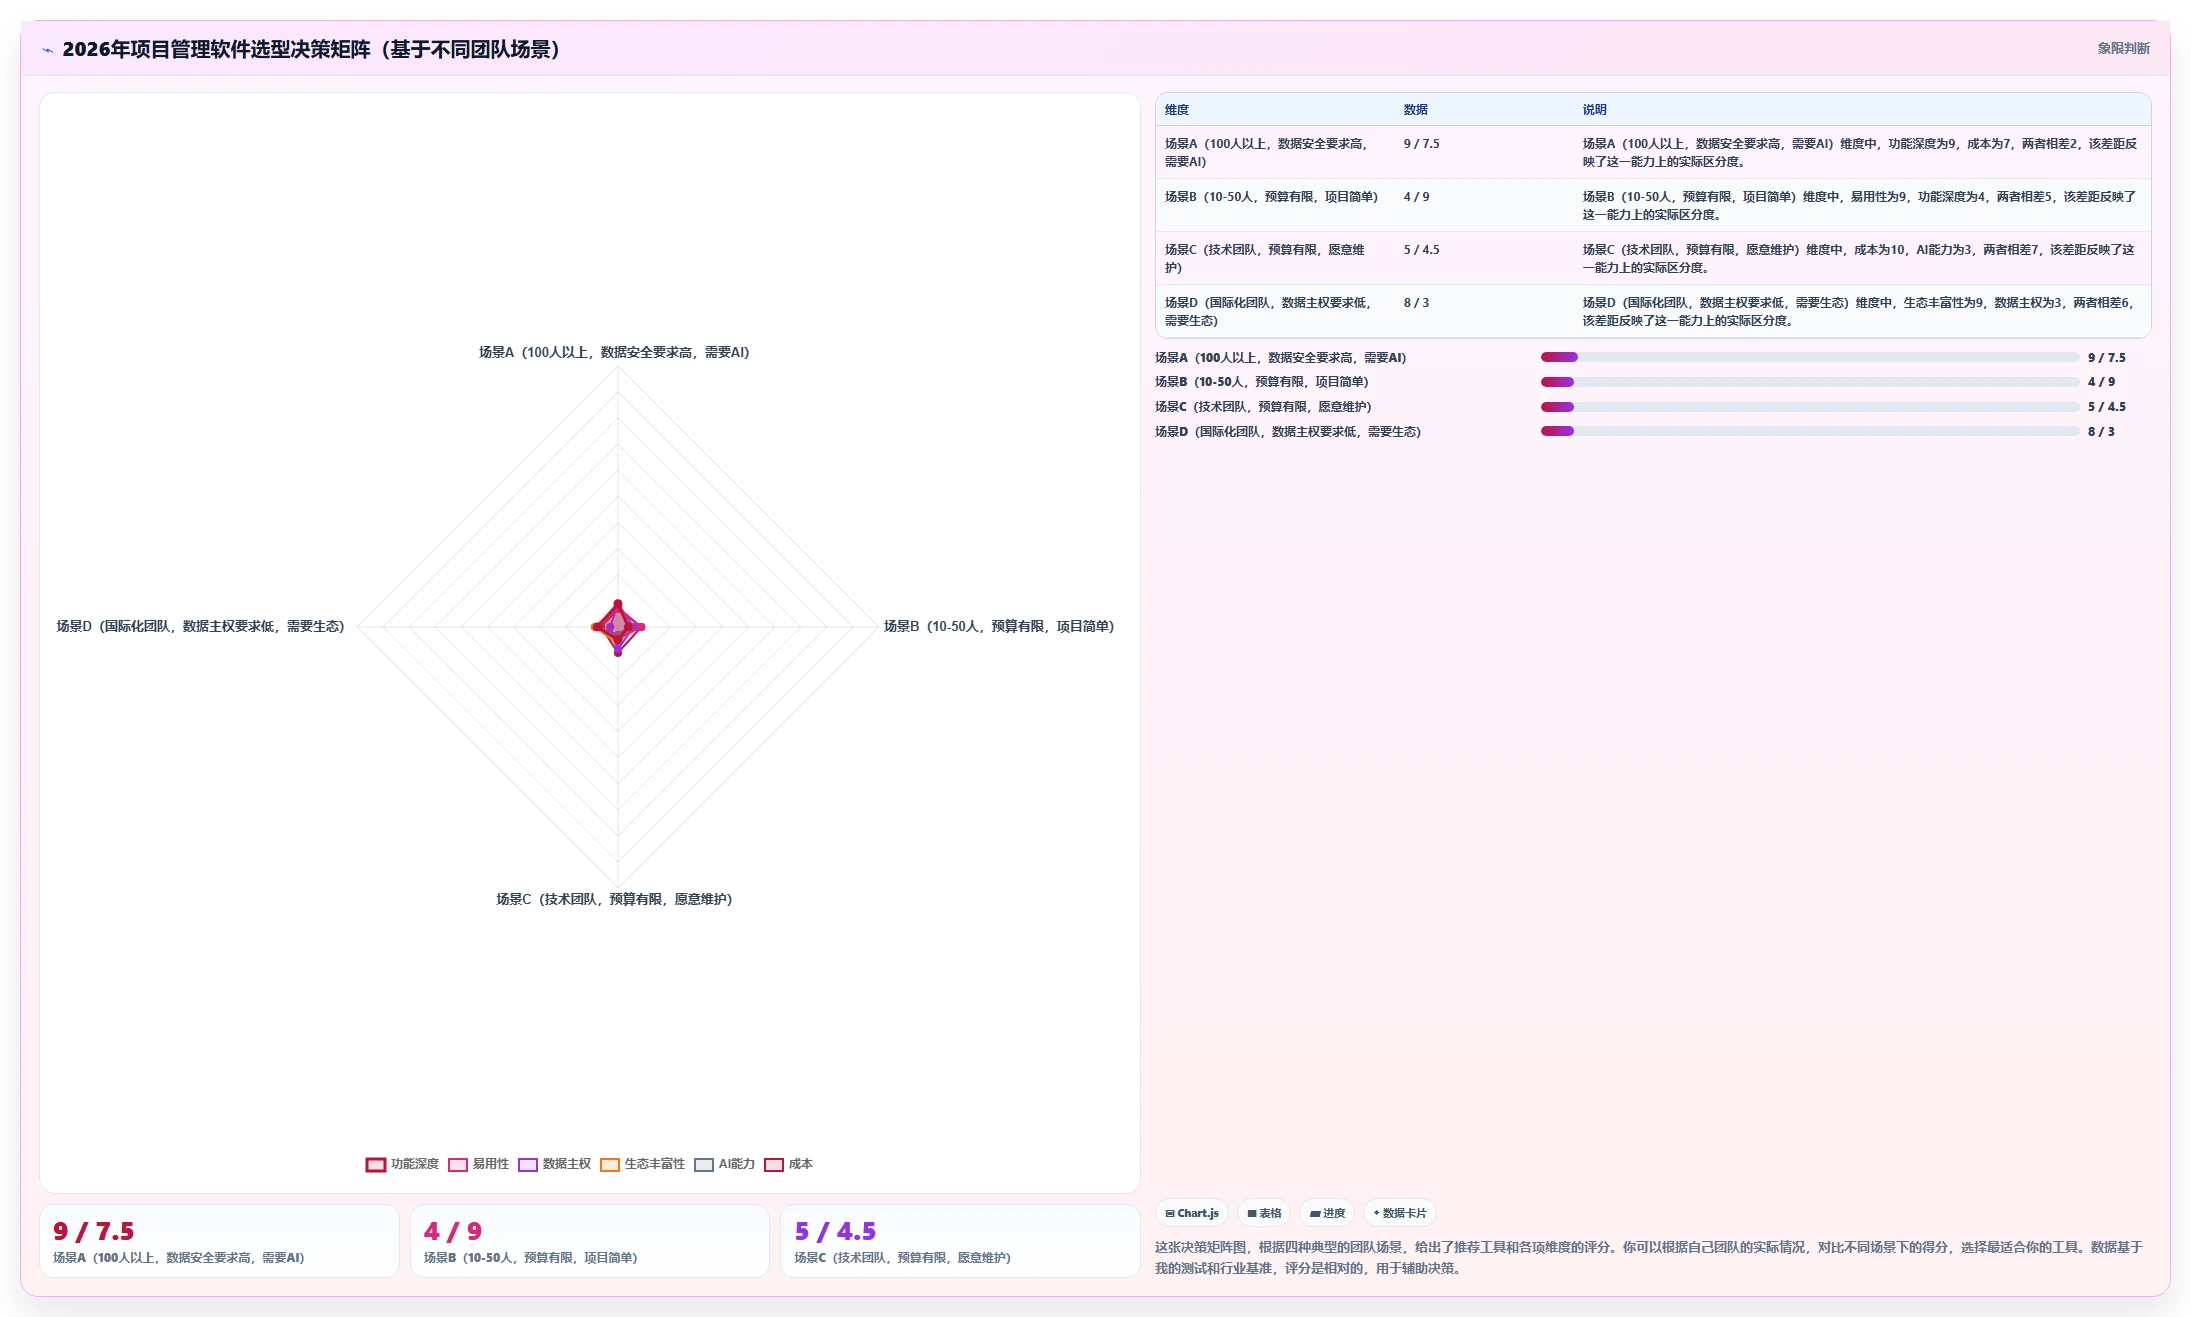Click the plotted data polygon in the radar chart

(618, 627)
